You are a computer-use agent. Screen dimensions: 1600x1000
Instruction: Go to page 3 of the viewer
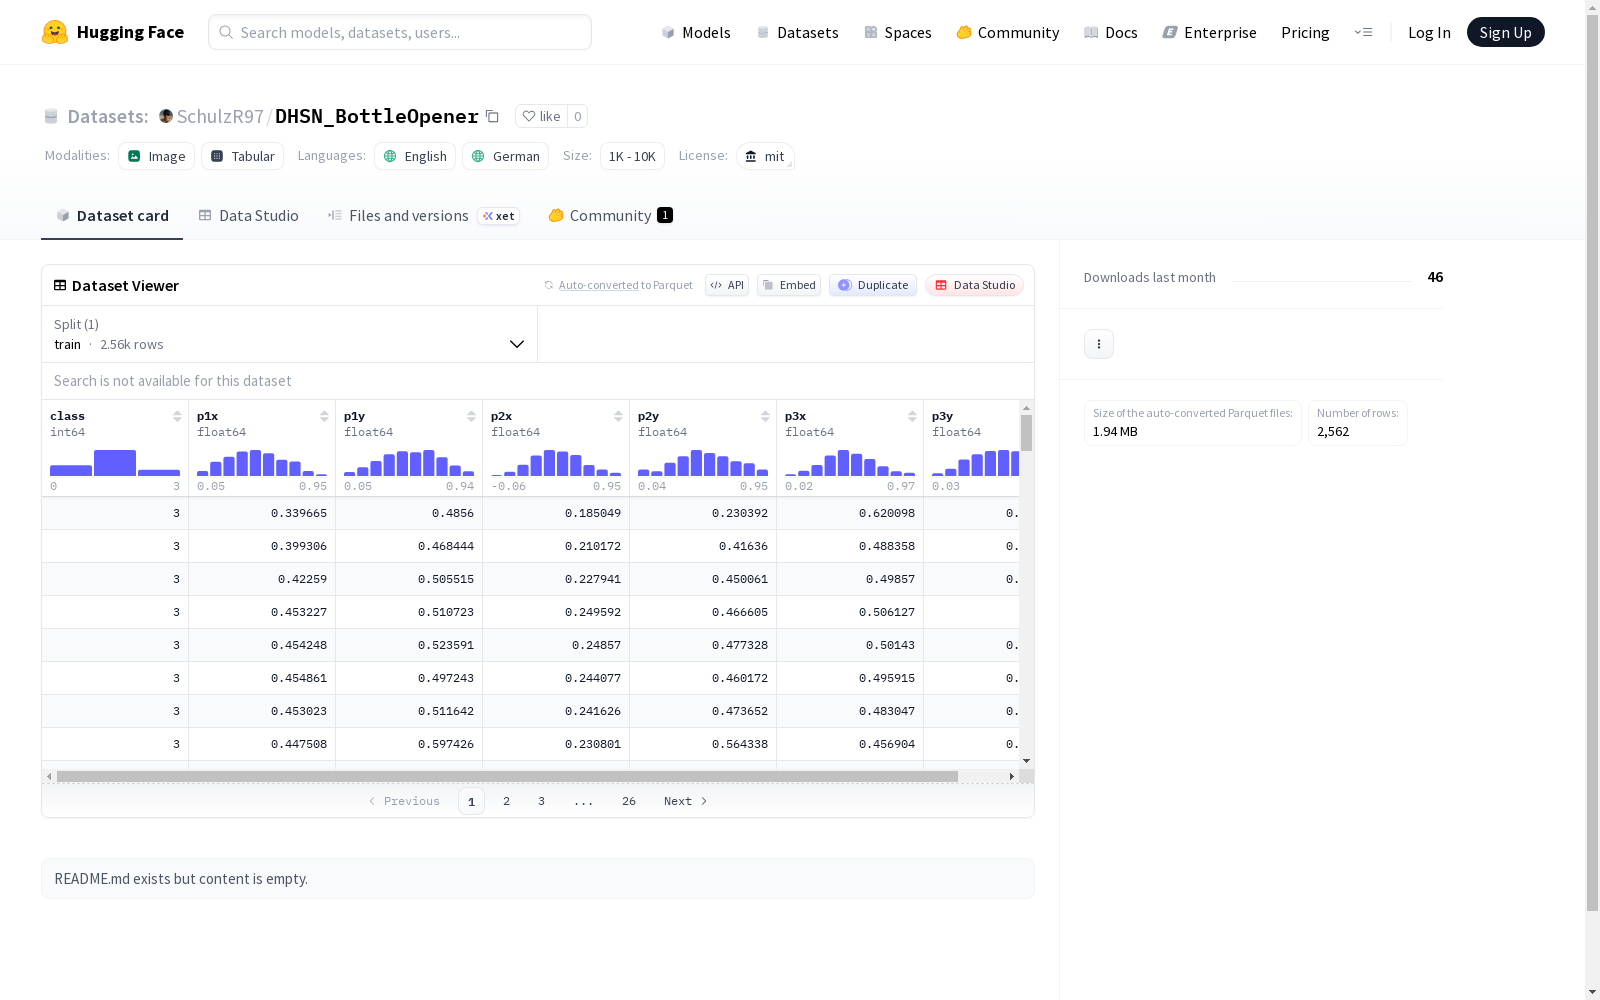542,801
